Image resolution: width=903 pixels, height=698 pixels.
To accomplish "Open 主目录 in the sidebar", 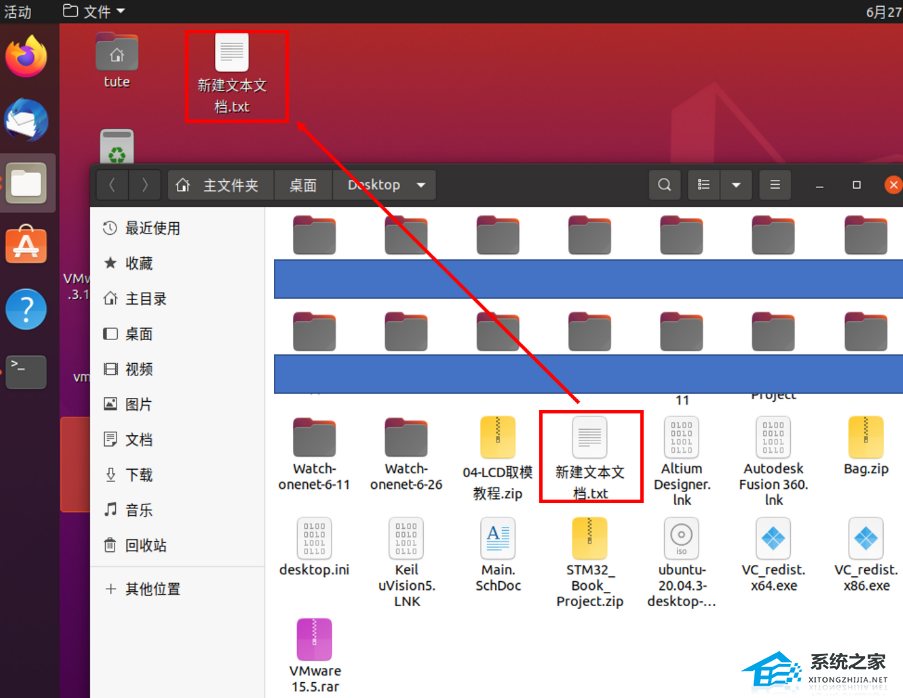I will point(177,298).
